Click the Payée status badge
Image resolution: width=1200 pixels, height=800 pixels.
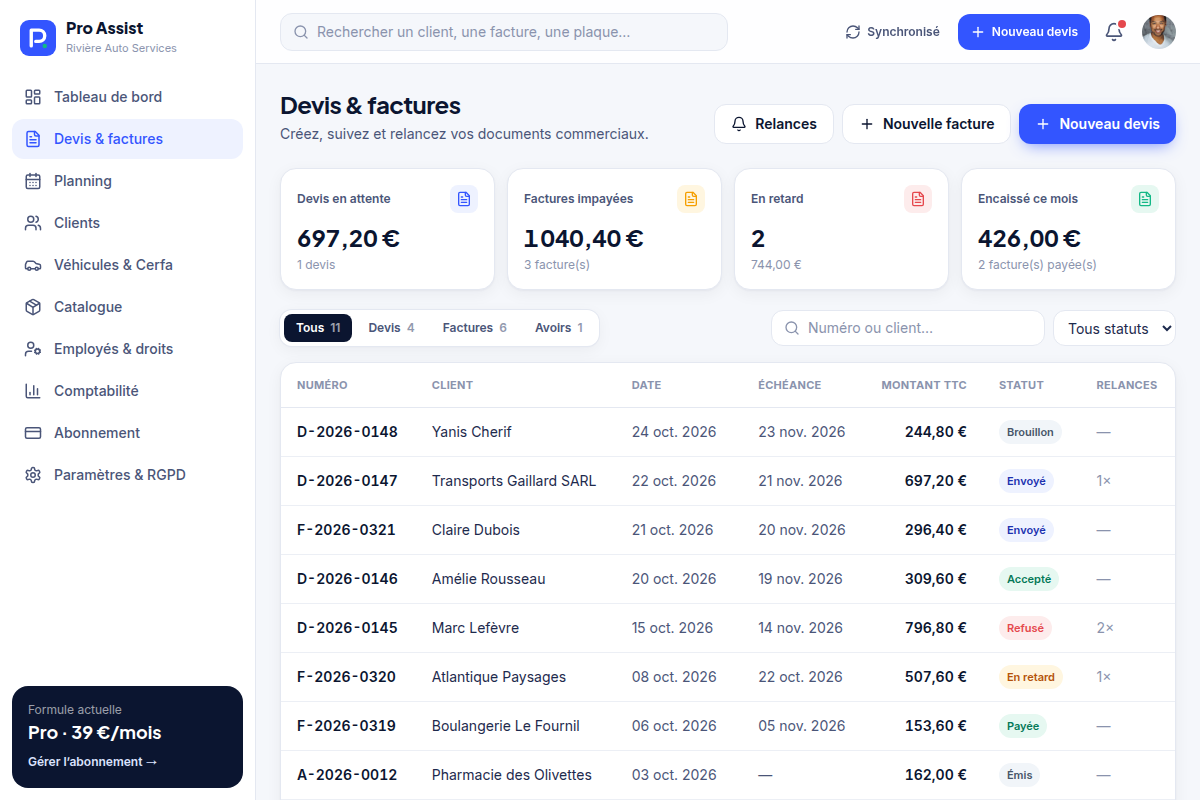[1023, 726]
